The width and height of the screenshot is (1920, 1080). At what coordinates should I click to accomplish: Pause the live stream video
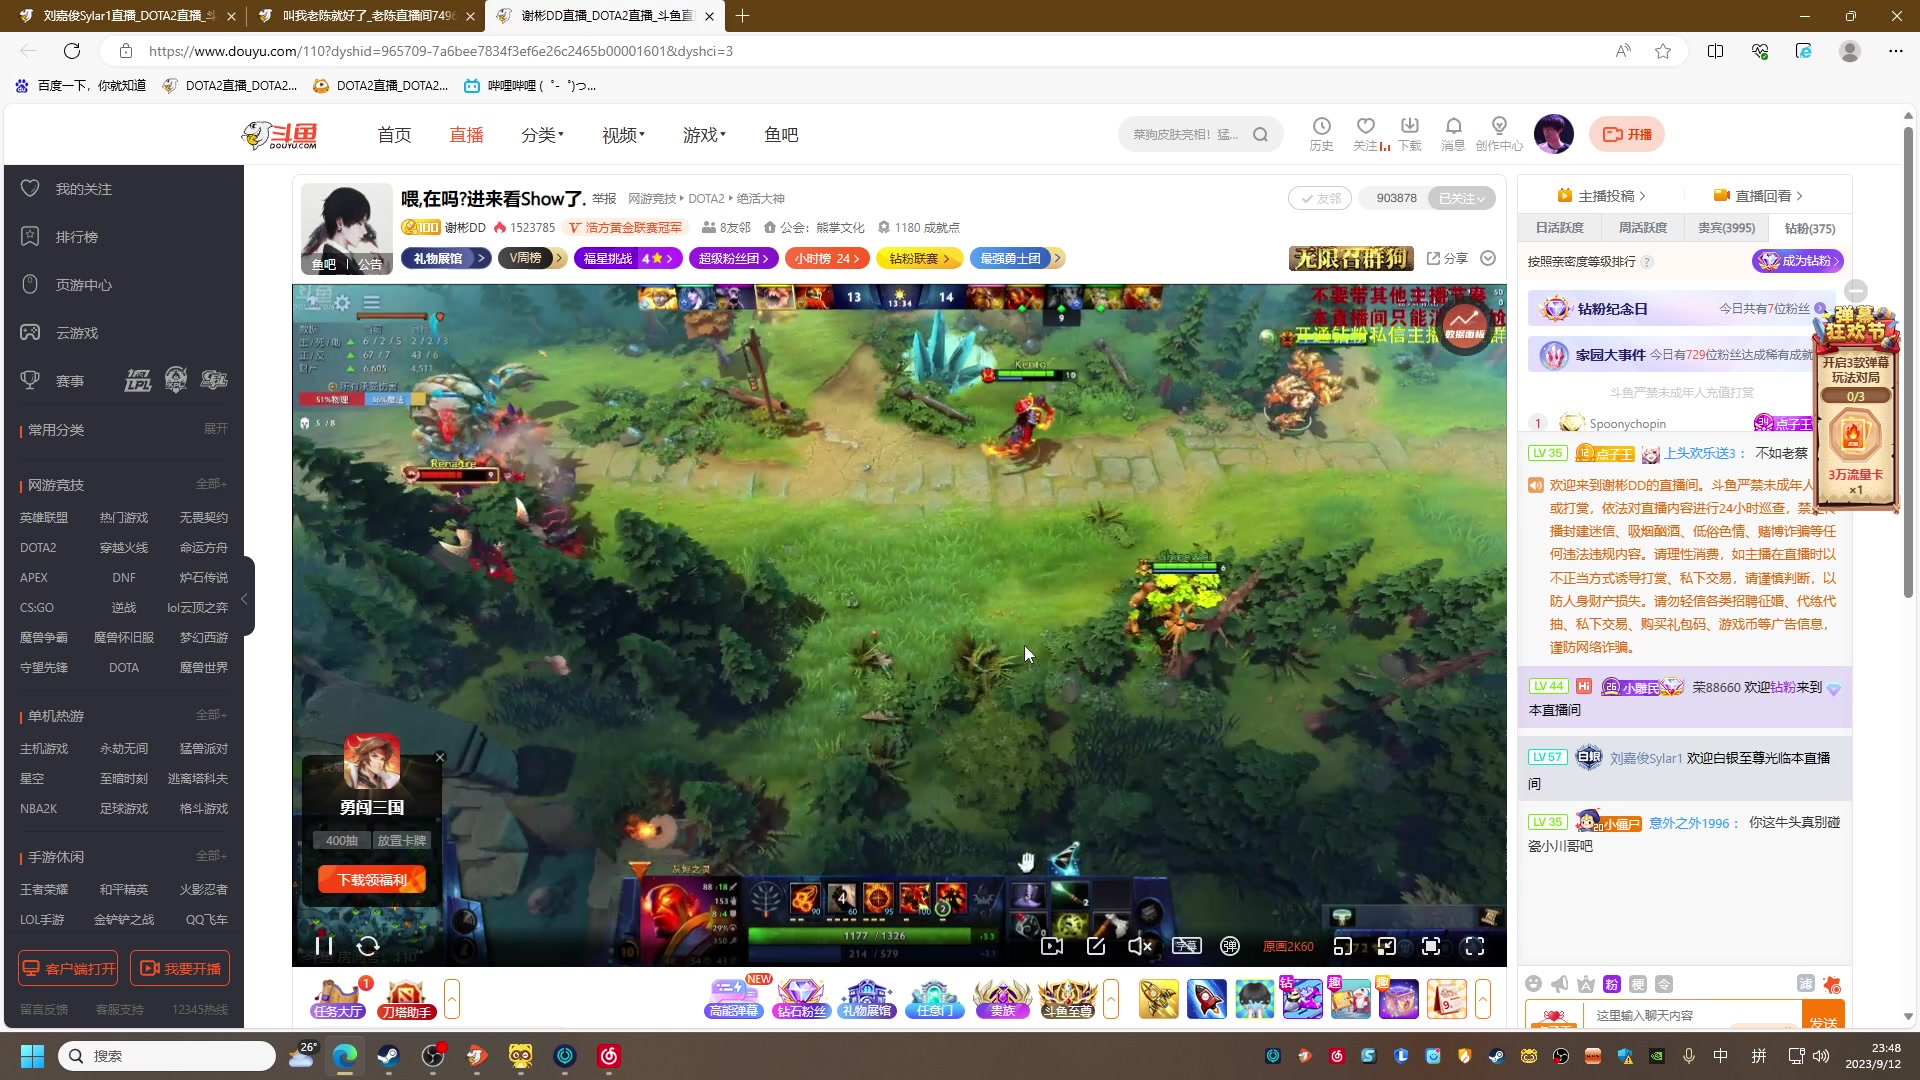323,946
